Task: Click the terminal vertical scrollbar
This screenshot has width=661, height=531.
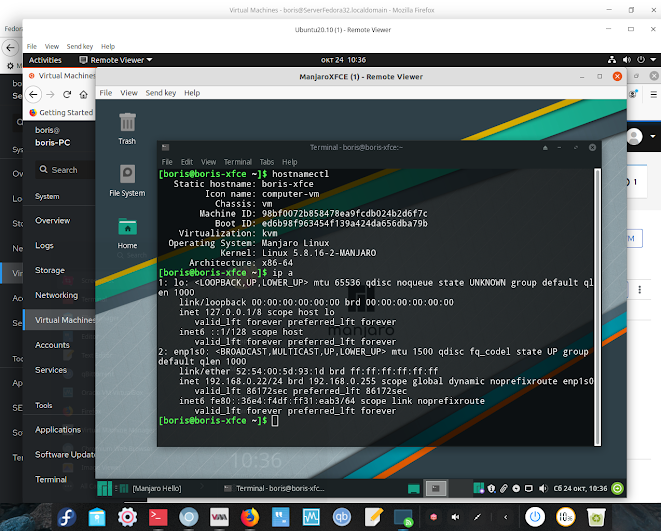Action: pos(597,307)
